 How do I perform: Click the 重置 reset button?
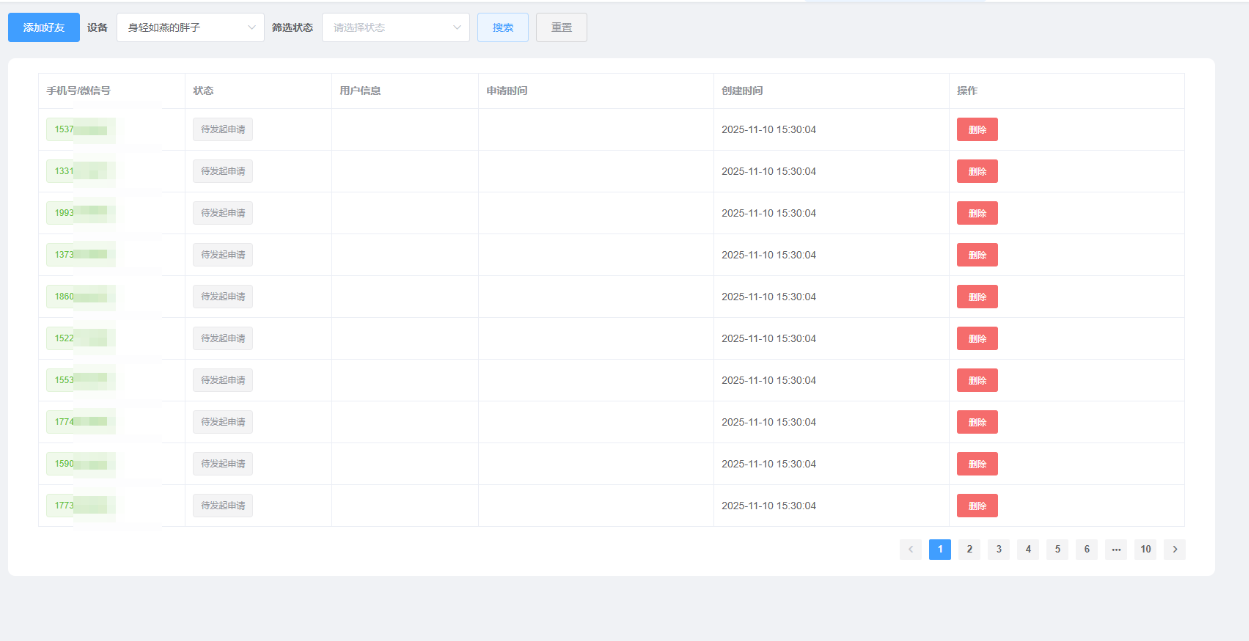(562, 28)
